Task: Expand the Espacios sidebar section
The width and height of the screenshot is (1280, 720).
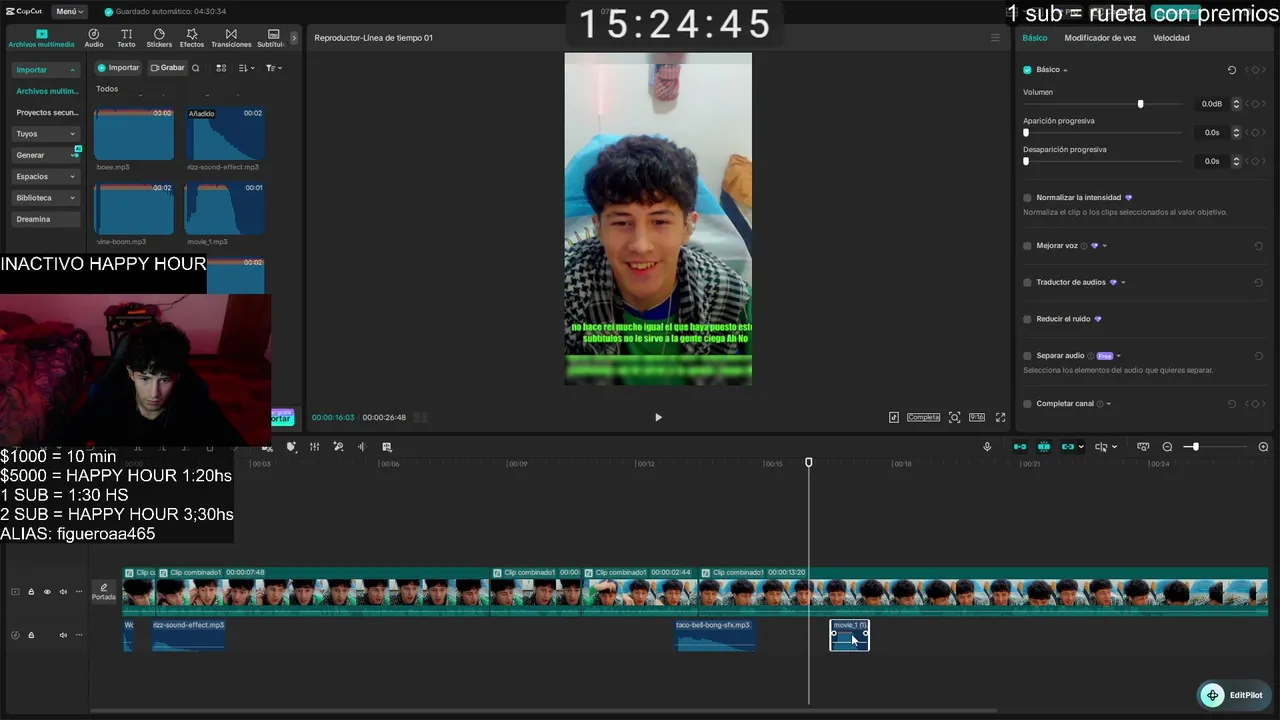Action: [x=46, y=176]
